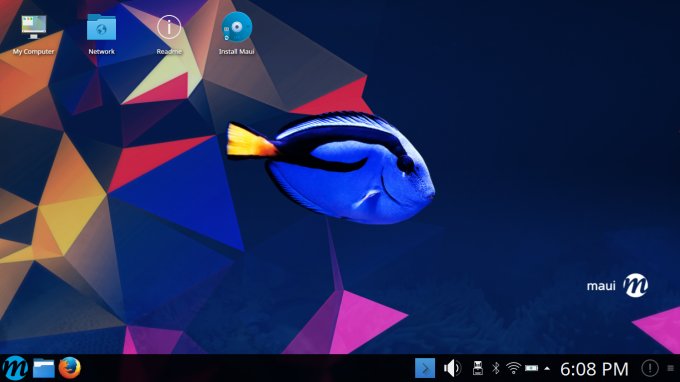Click the blue arrow taskbar button
Viewport: 680px width, 382px height.
[425, 368]
